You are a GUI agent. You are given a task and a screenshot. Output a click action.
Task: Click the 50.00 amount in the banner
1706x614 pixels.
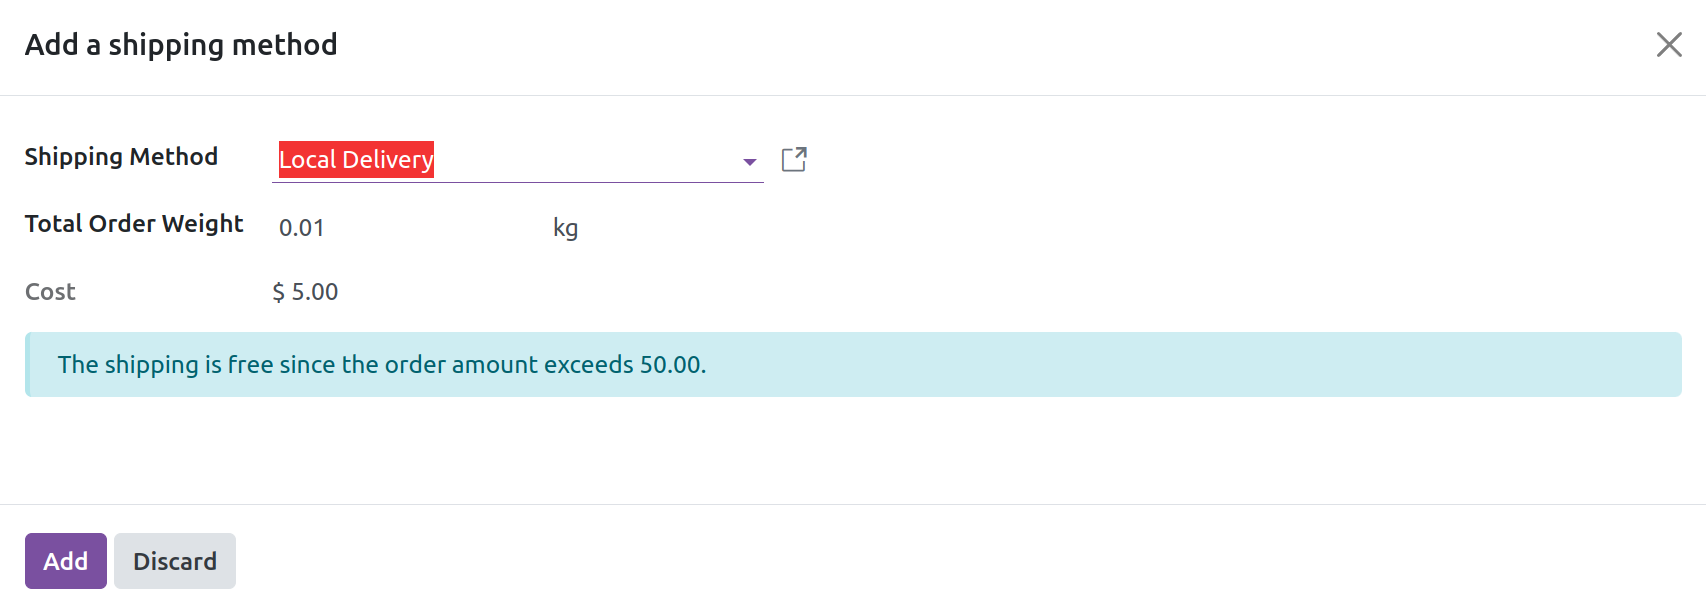click(x=670, y=365)
